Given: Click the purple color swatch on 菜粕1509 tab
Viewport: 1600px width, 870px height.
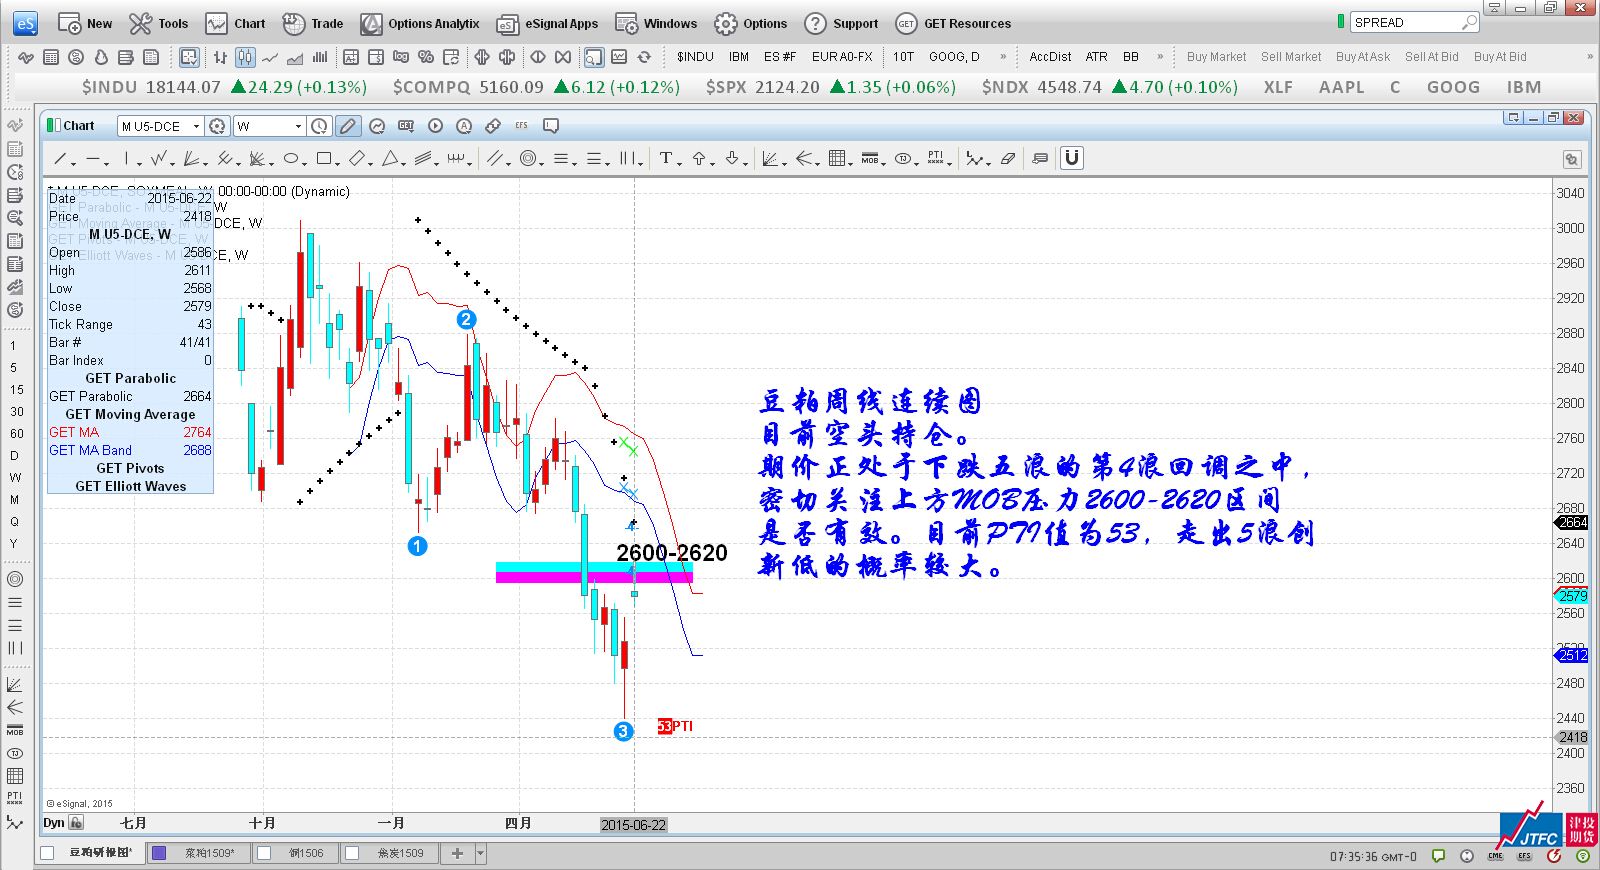Looking at the screenshot, I should tap(159, 853).
